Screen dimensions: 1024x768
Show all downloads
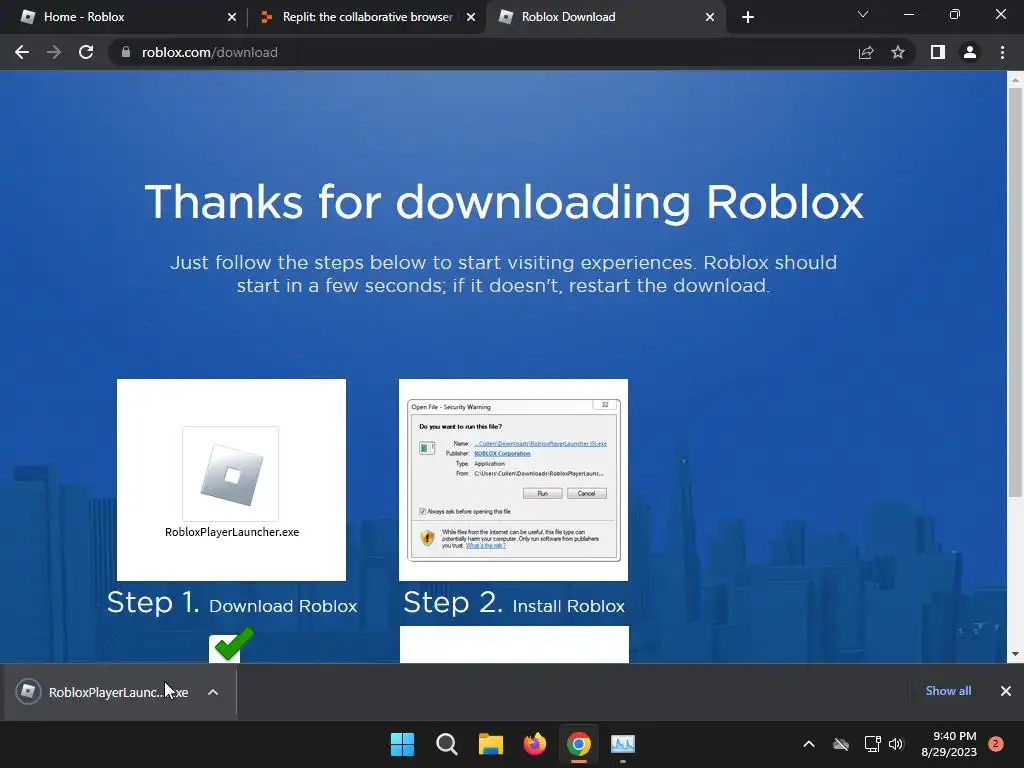(948, 691)
